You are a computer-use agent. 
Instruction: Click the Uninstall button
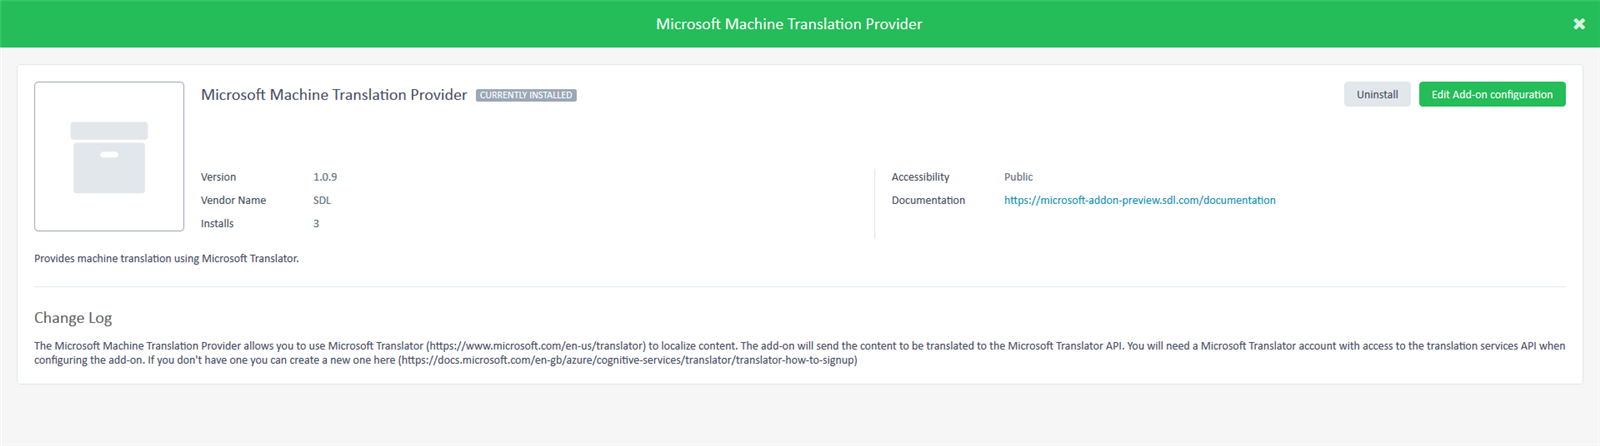(1377, 94)
